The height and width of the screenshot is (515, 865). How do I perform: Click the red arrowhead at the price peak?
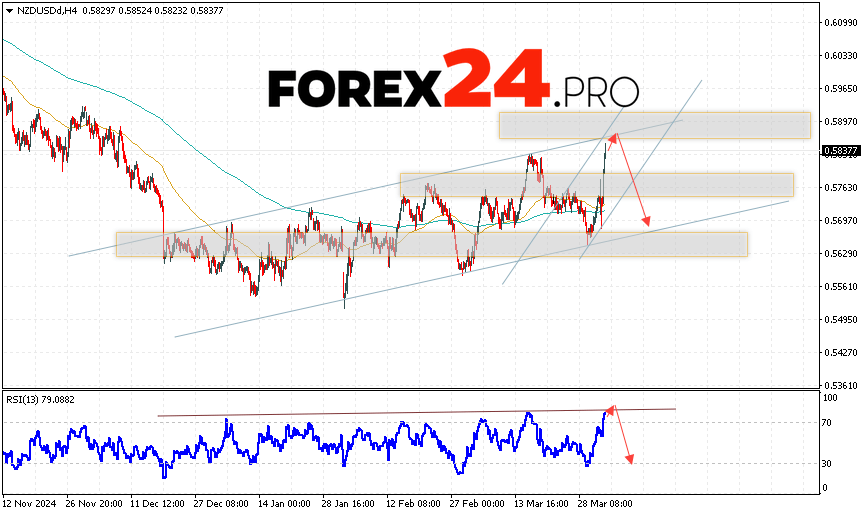click(615, 135)
